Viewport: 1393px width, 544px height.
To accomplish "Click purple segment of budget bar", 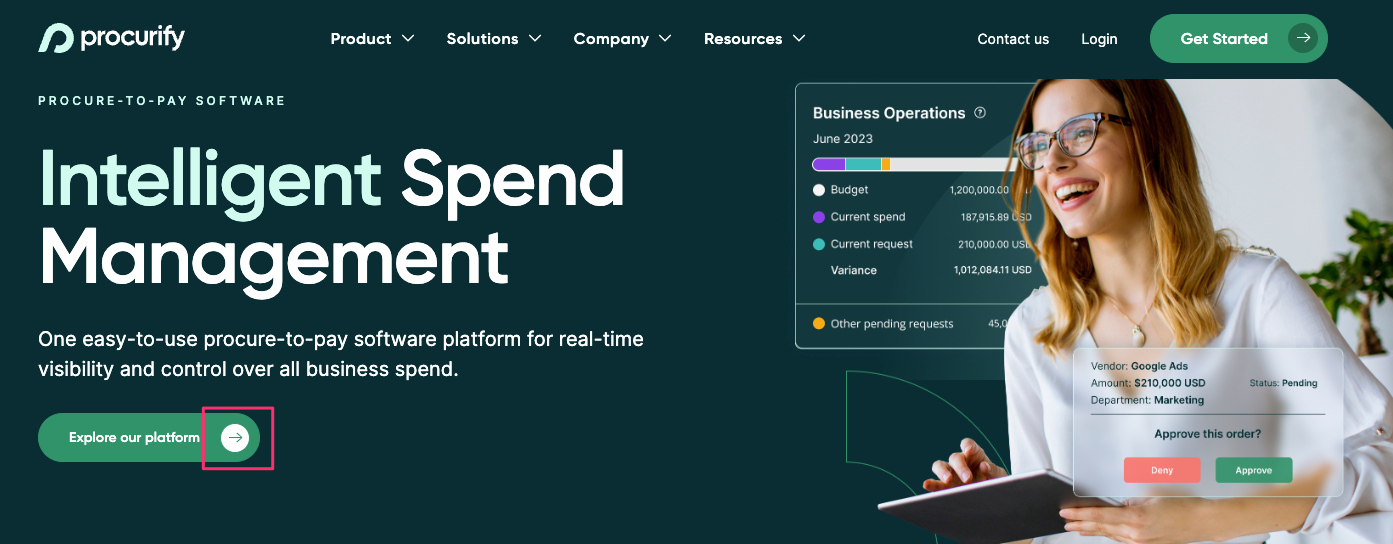I will coord(829,164).
